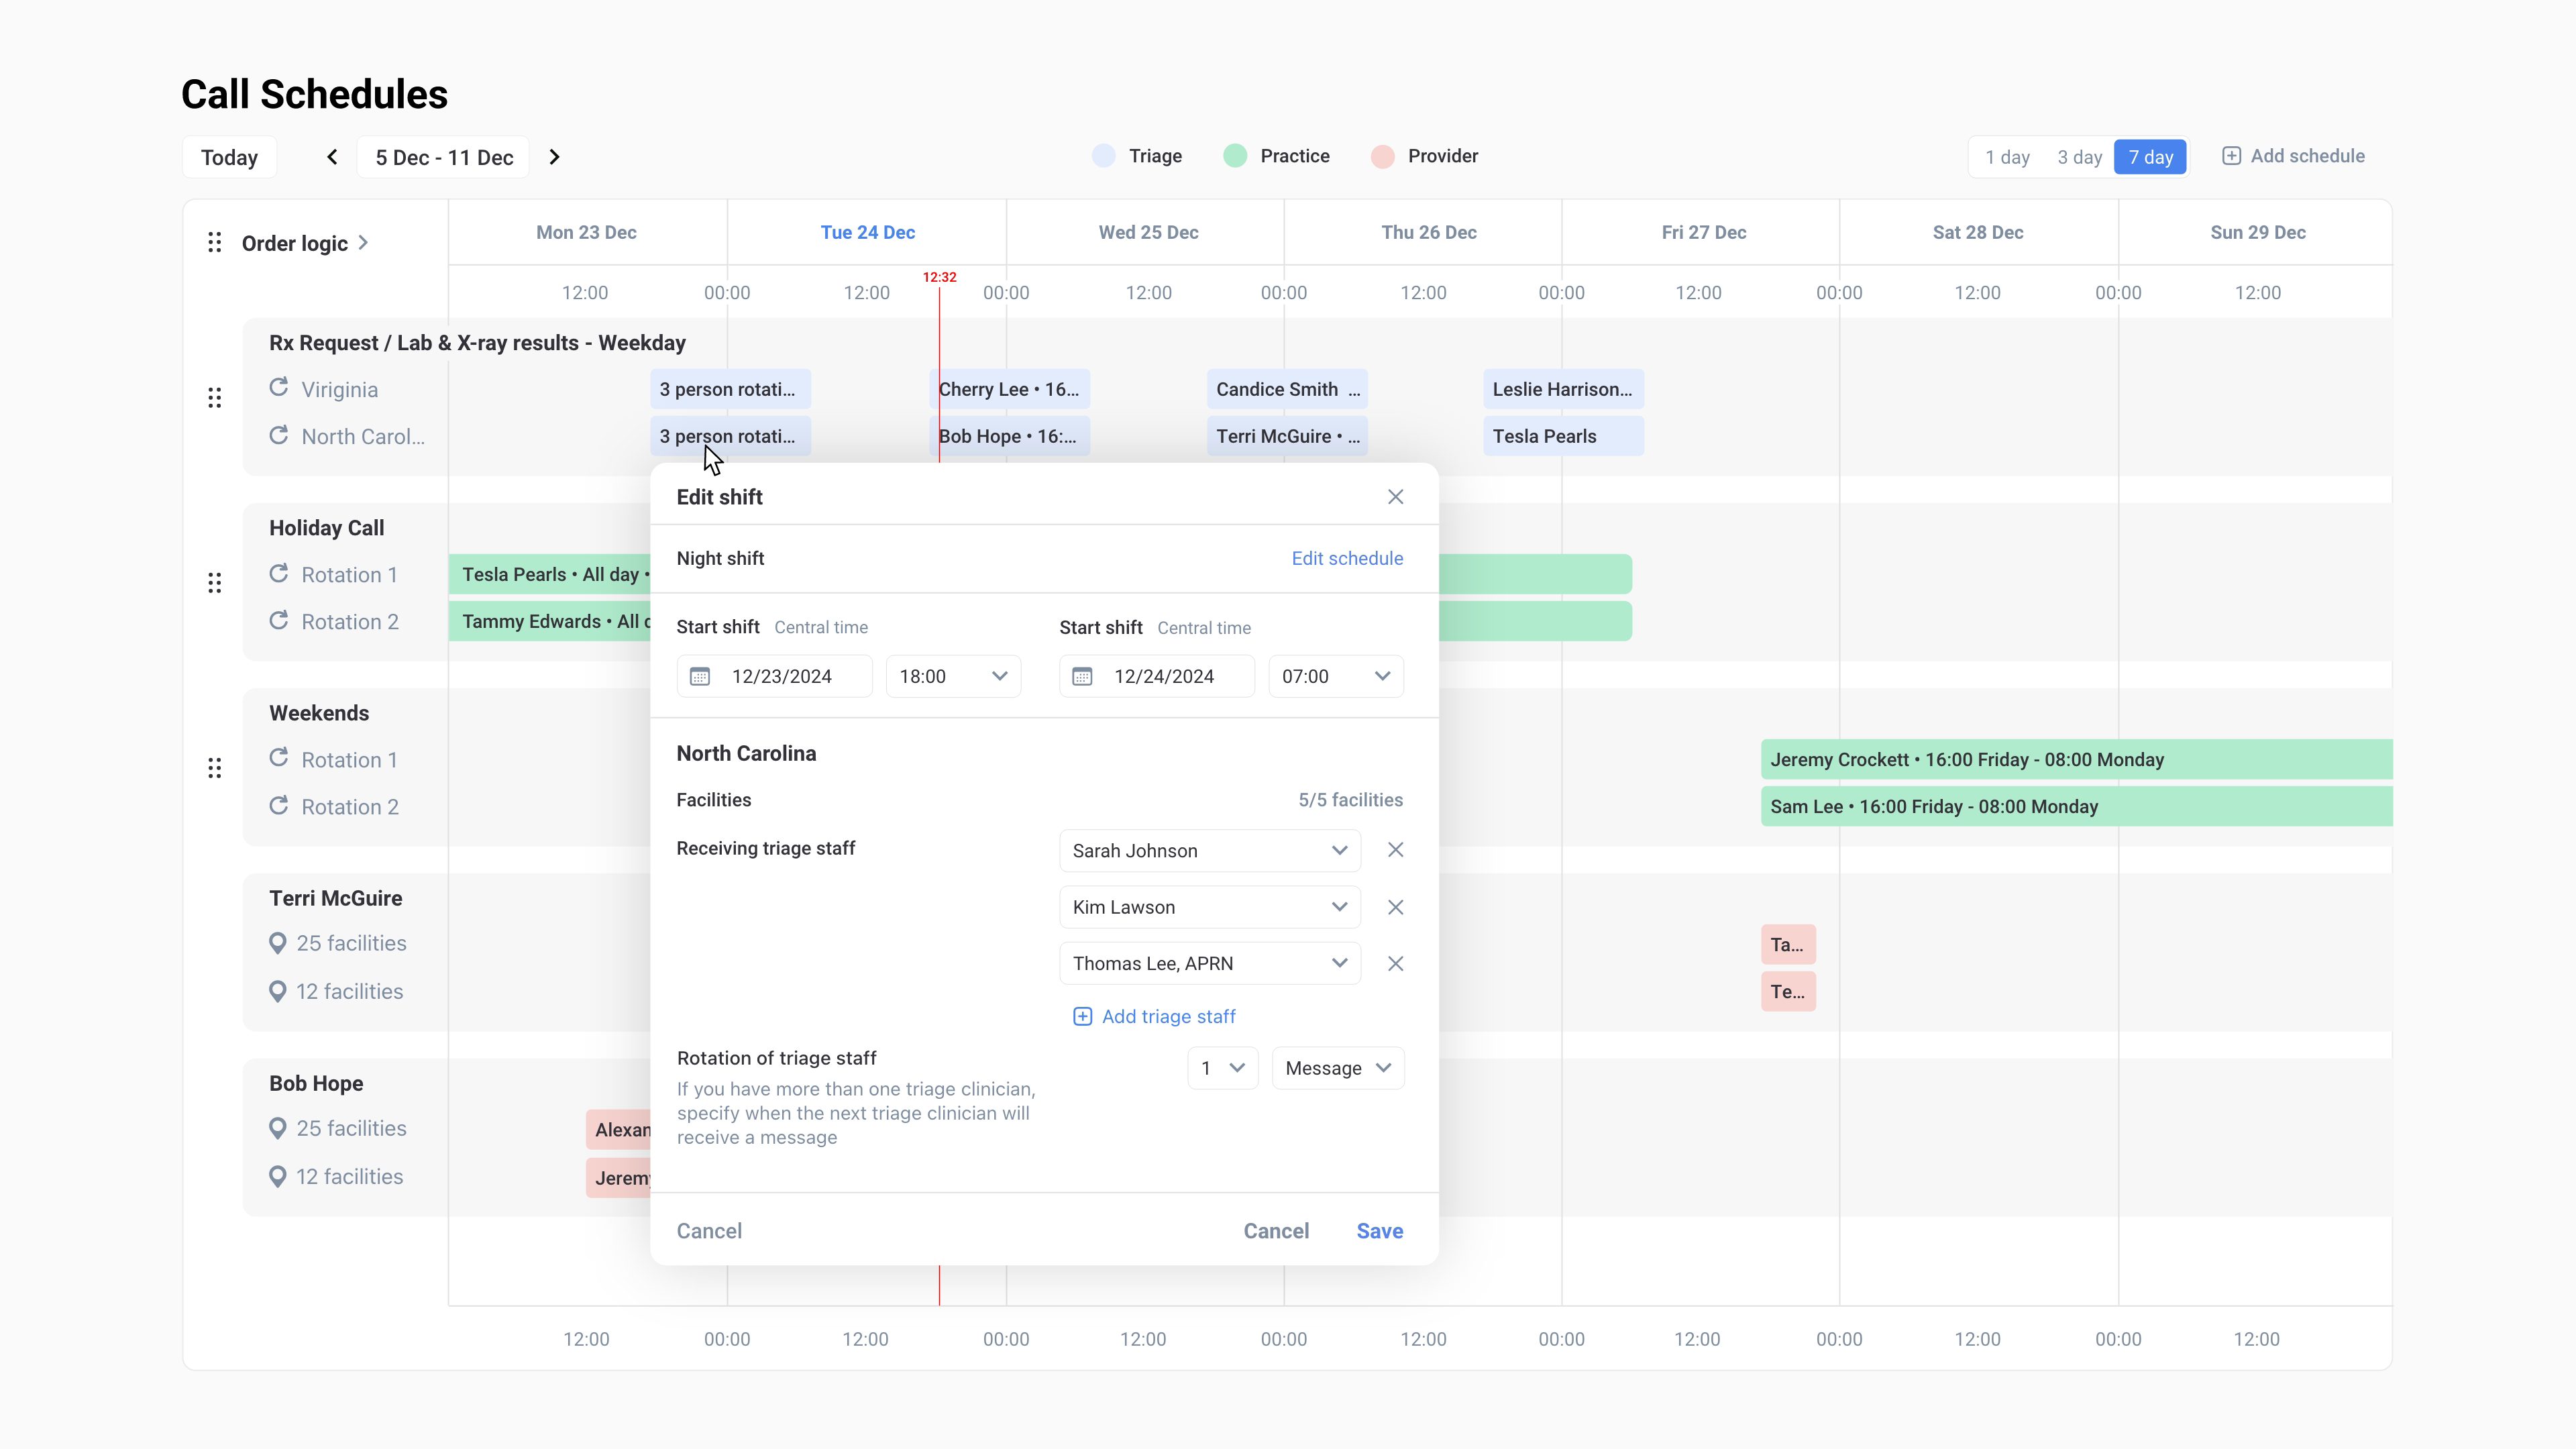Viewport: 2576px width, 1449px height.
Task: Open the Terri McGuire triage shift block
Action: click(x=1287, y=436)
